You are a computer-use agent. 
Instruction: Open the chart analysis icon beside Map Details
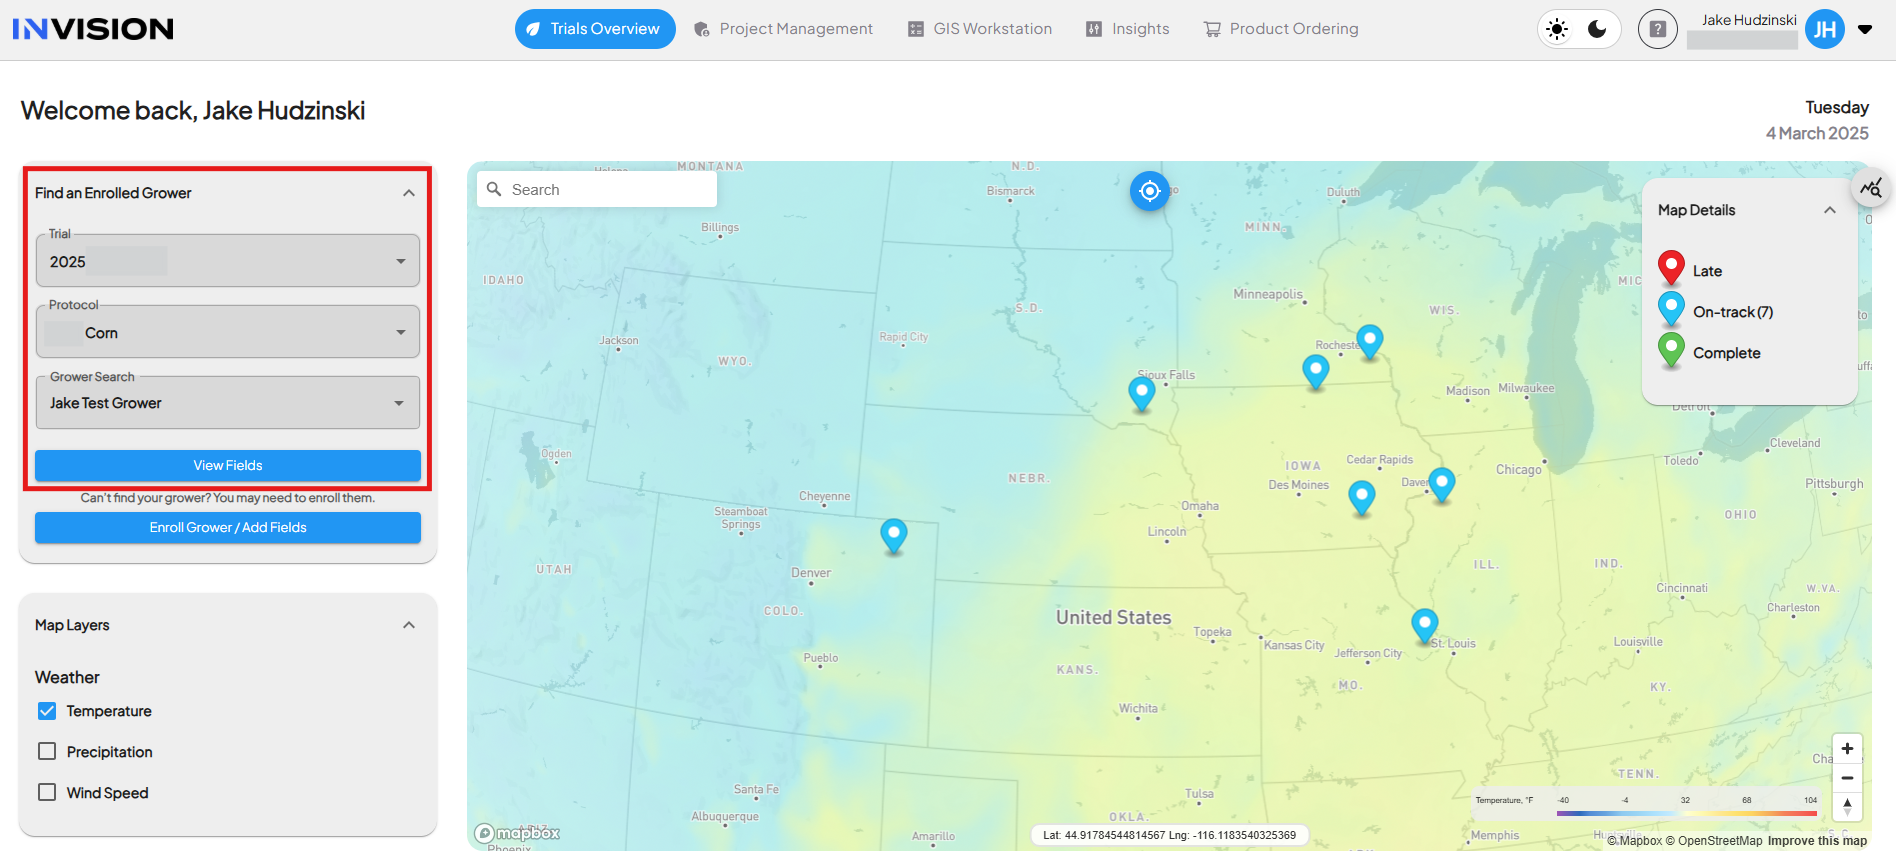tap(1871, 188)
